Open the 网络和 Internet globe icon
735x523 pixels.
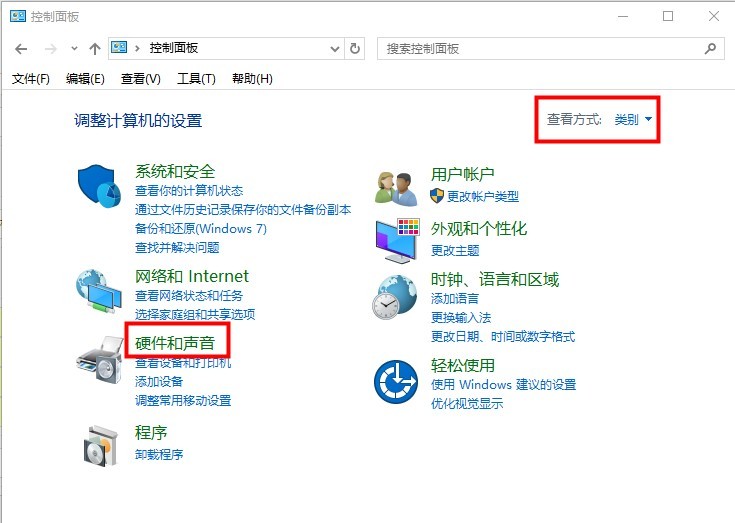[99, 291]
